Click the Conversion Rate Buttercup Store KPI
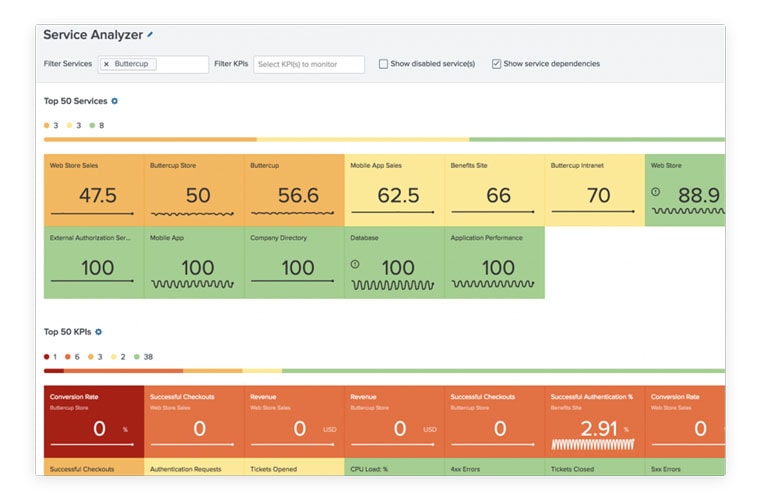This screenshot has height=500, width=760. 94,421
